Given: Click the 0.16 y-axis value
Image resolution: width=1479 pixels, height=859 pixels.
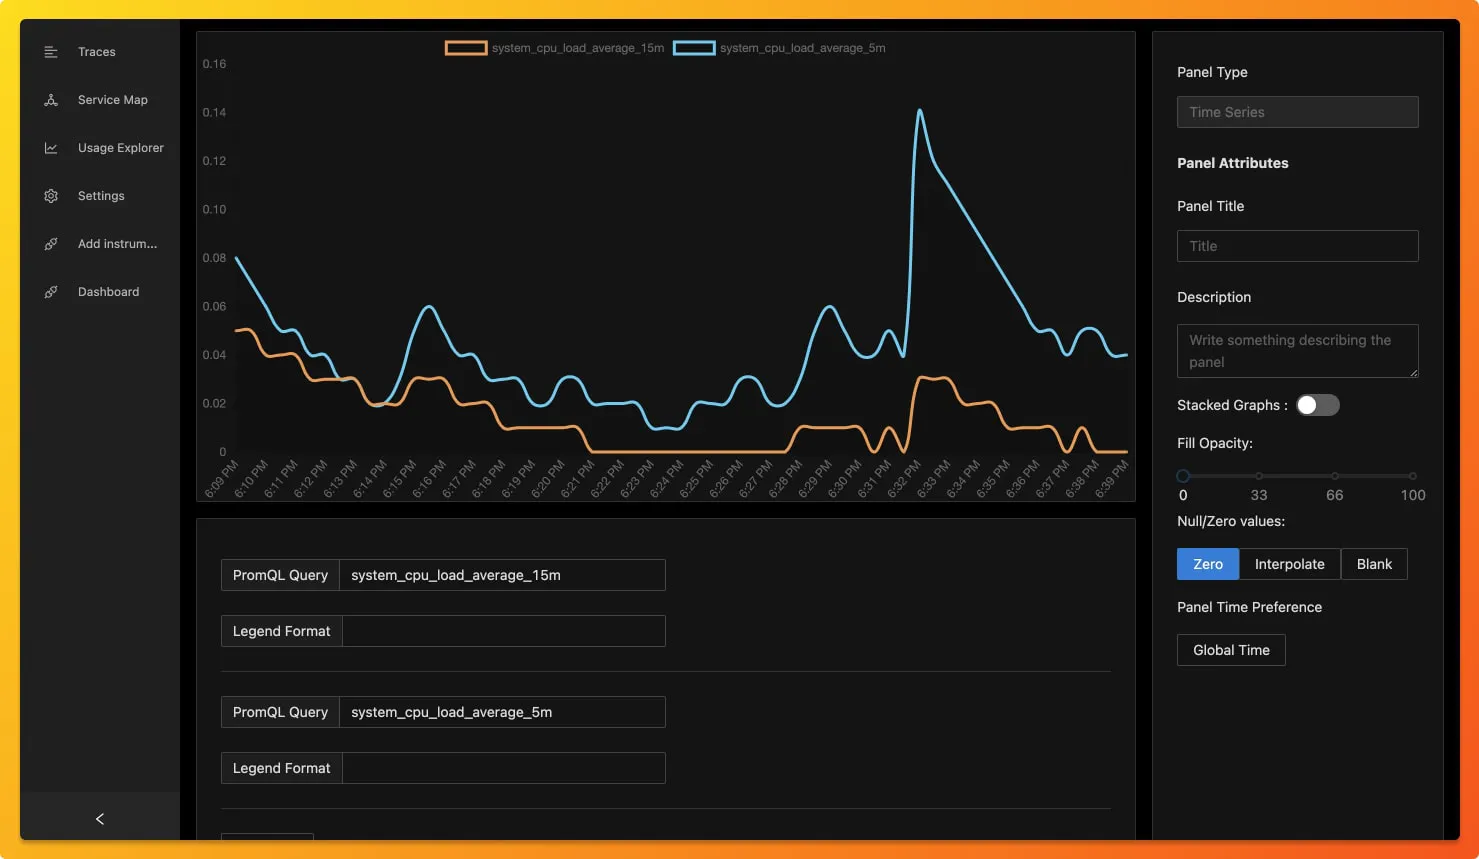Looking at the screenshot, I should pos(214,64).
